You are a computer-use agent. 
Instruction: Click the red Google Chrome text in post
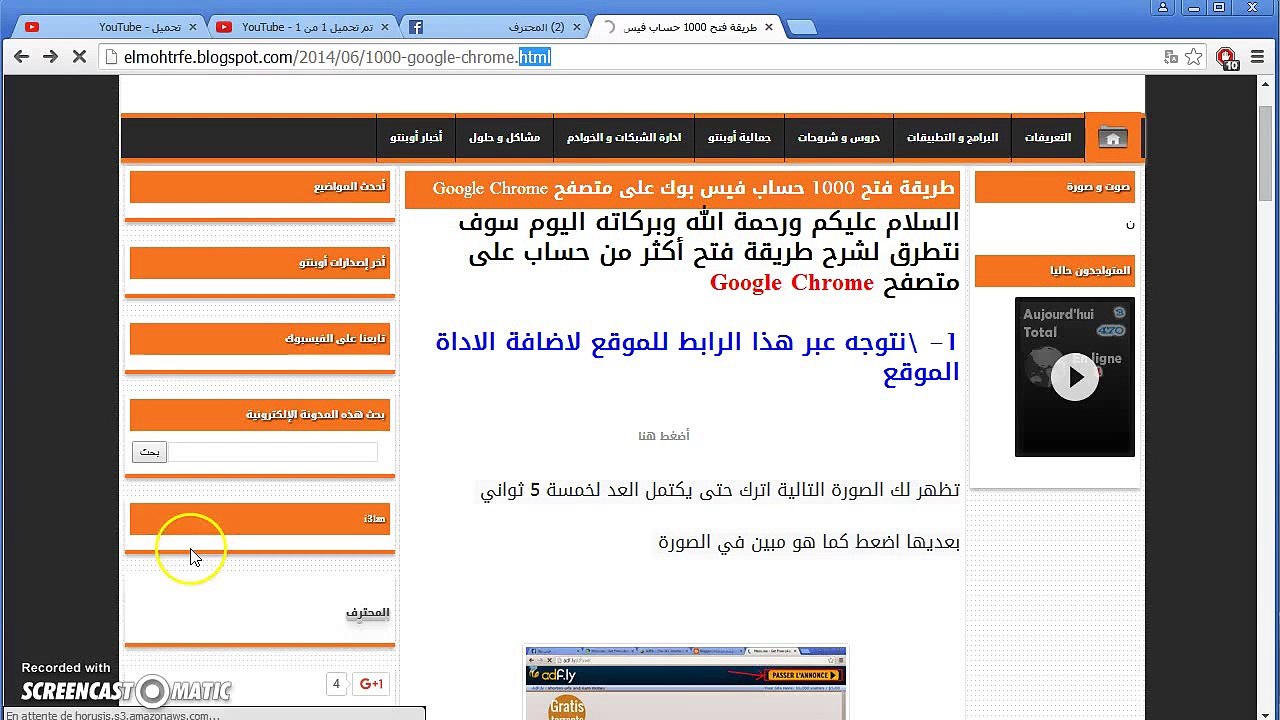[x=791, y=283]
